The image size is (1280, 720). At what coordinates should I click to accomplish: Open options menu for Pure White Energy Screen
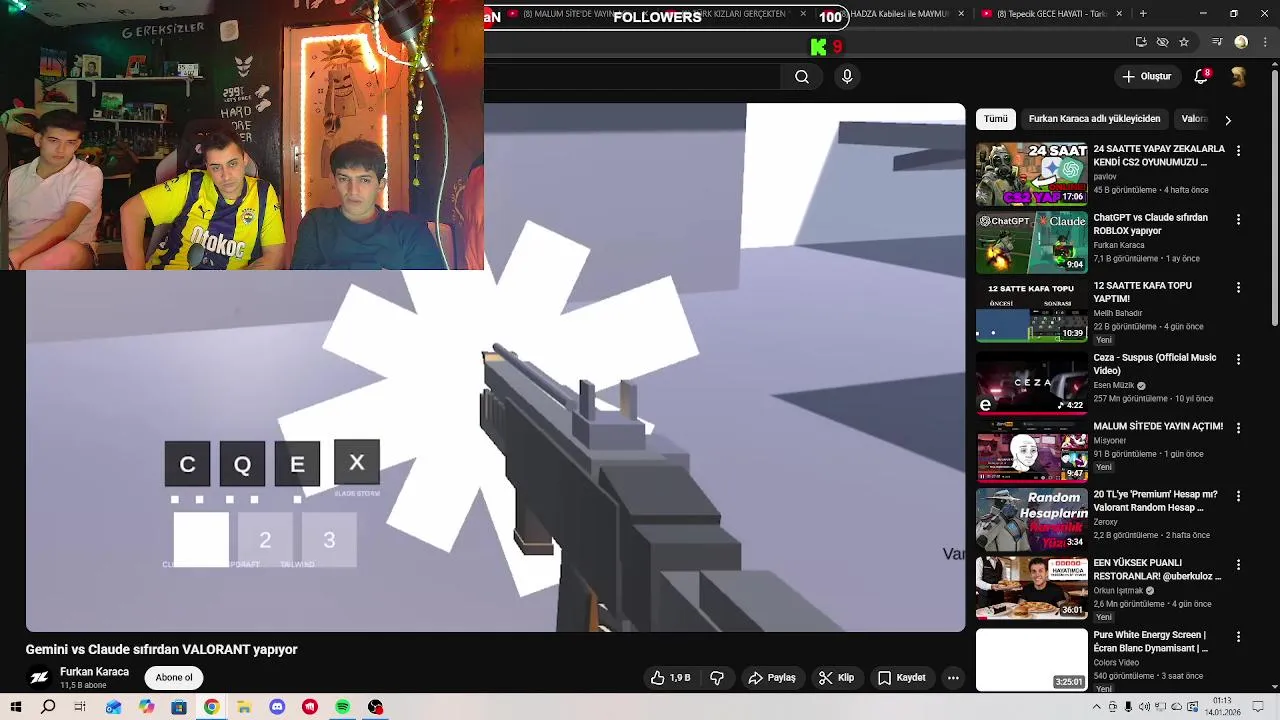pos(1238,637)
